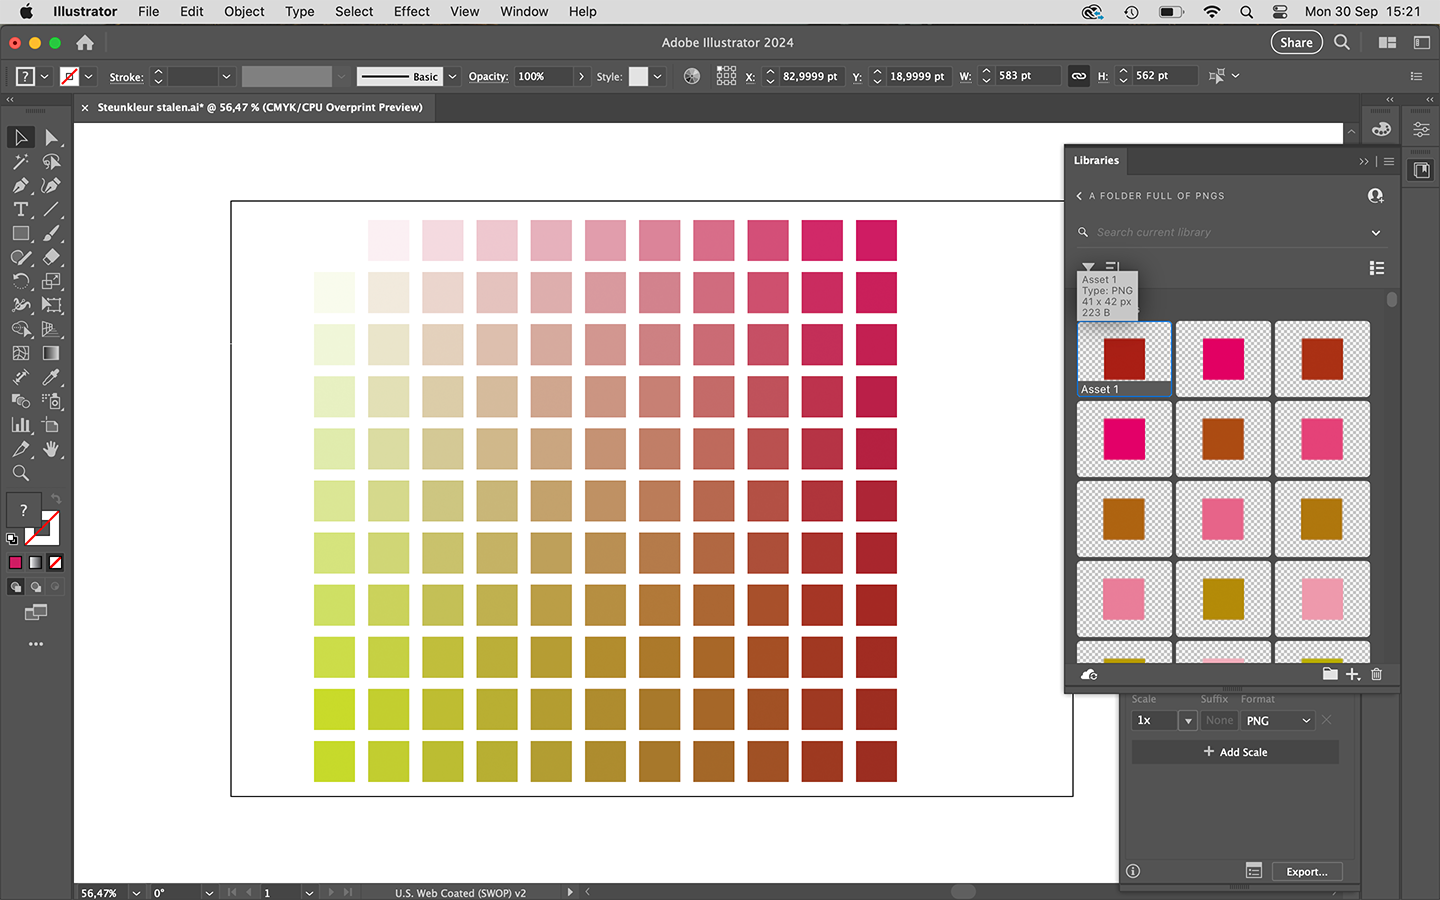The image size is (1440, 900).
Task: Select the Type tool
Action: (21, 209)
